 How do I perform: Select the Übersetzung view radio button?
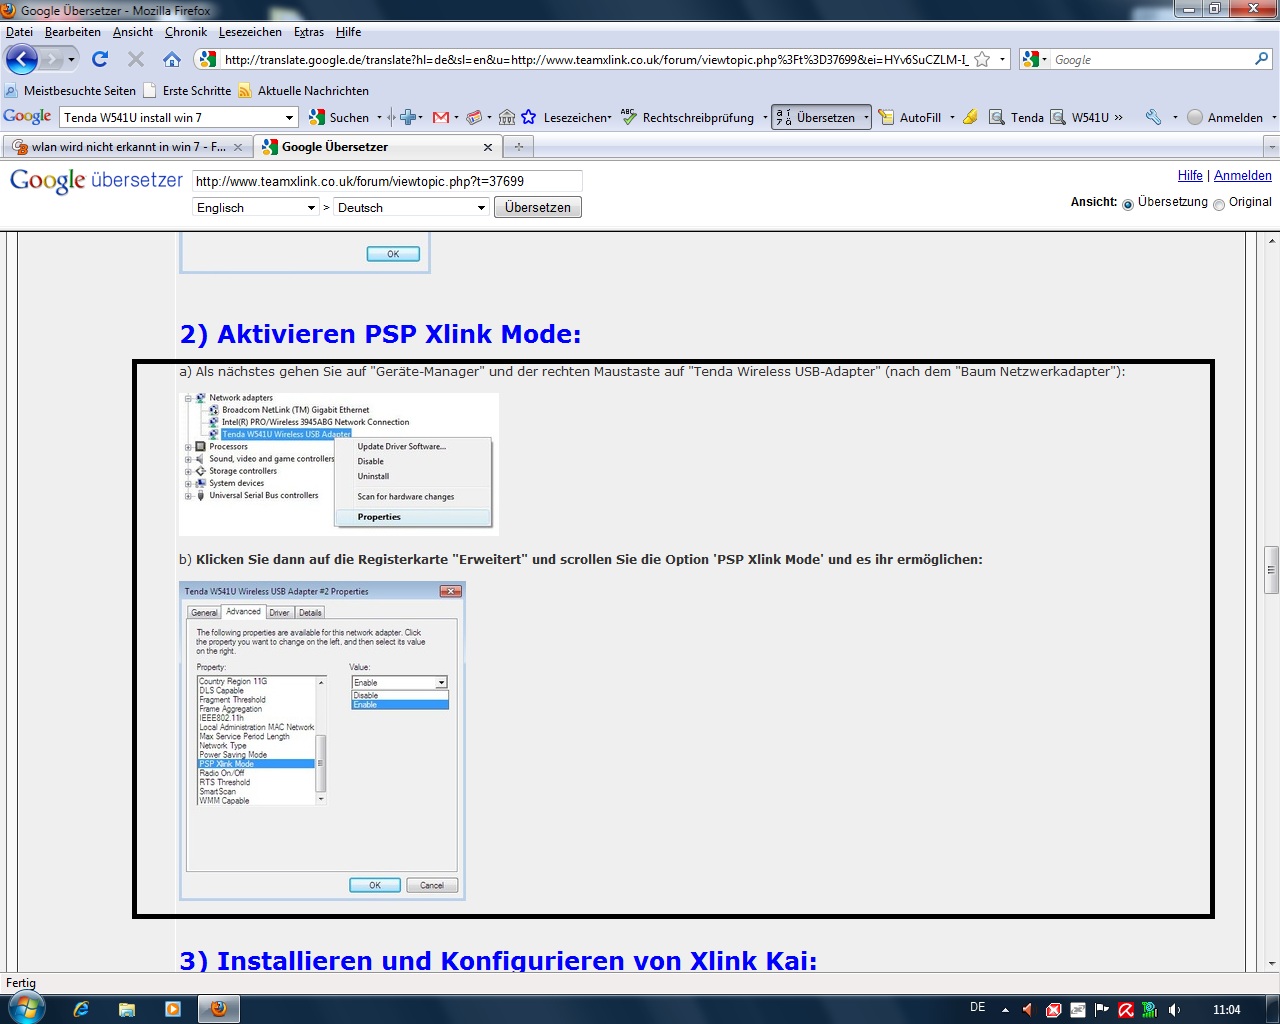[1128, 204]
